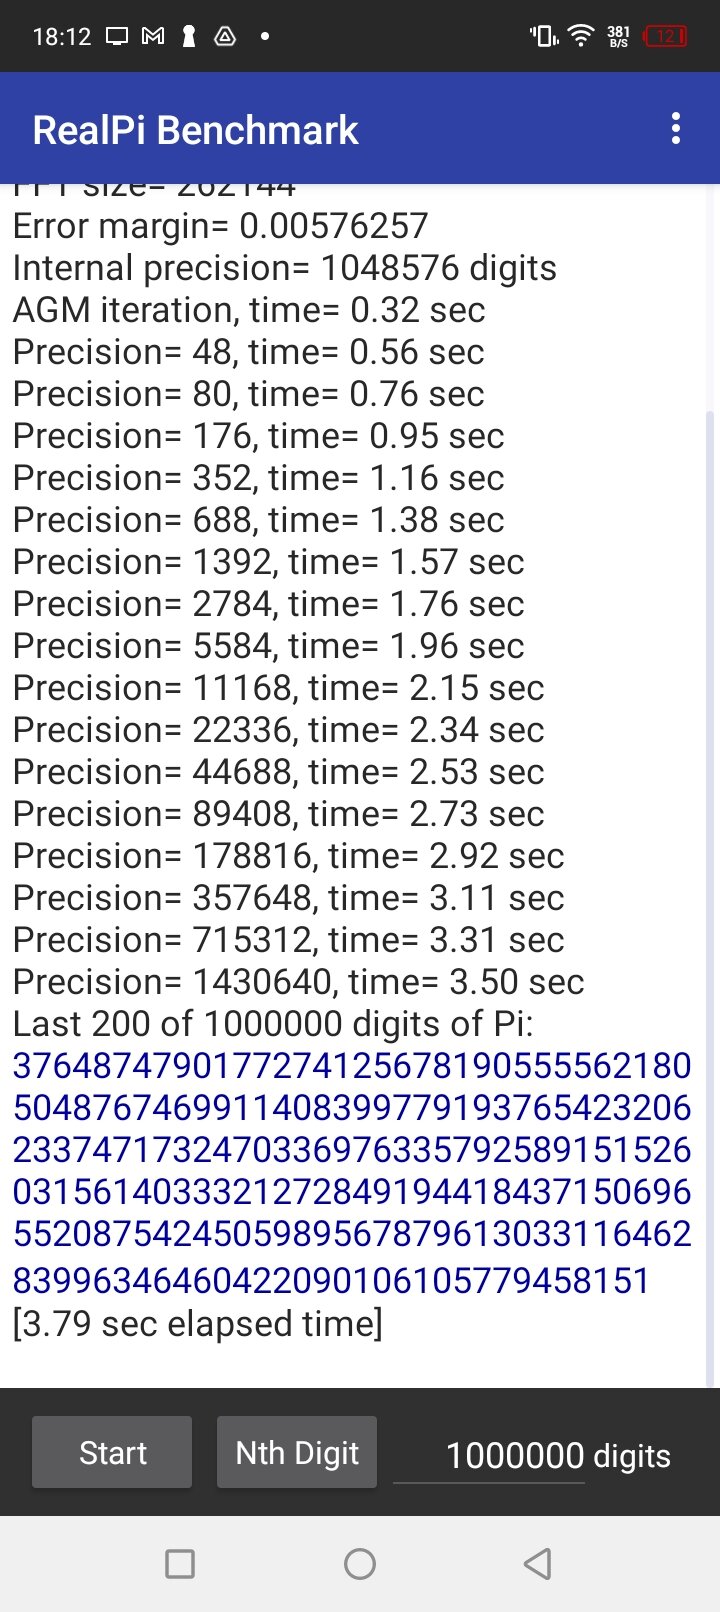
Task: Tap the keyhole notification icon in status bar
Action: [x=188, y=36]
